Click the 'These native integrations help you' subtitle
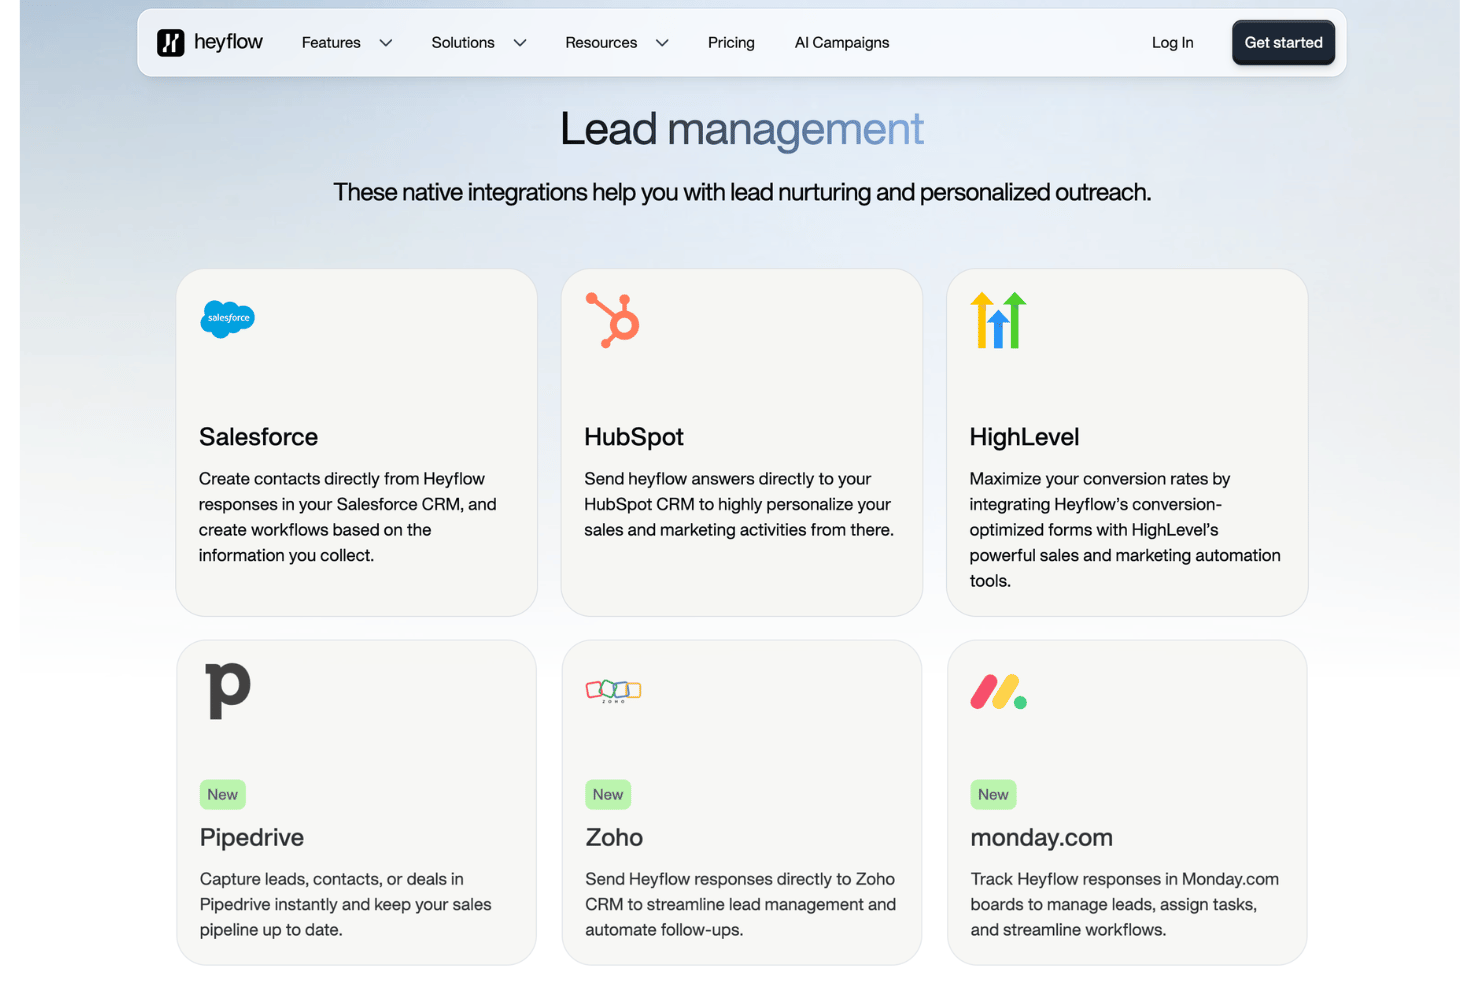Screen dimensions: 1480x987 (x=742, y=192)
